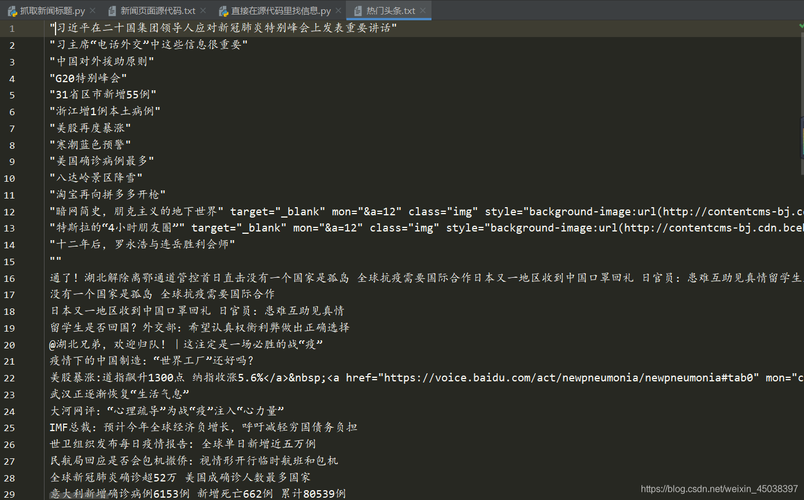Screen dimensions: 804x500
Task: Click line 18 "日本又一地区收到中国口罩回礼"
Action: (x=197, y=311)
